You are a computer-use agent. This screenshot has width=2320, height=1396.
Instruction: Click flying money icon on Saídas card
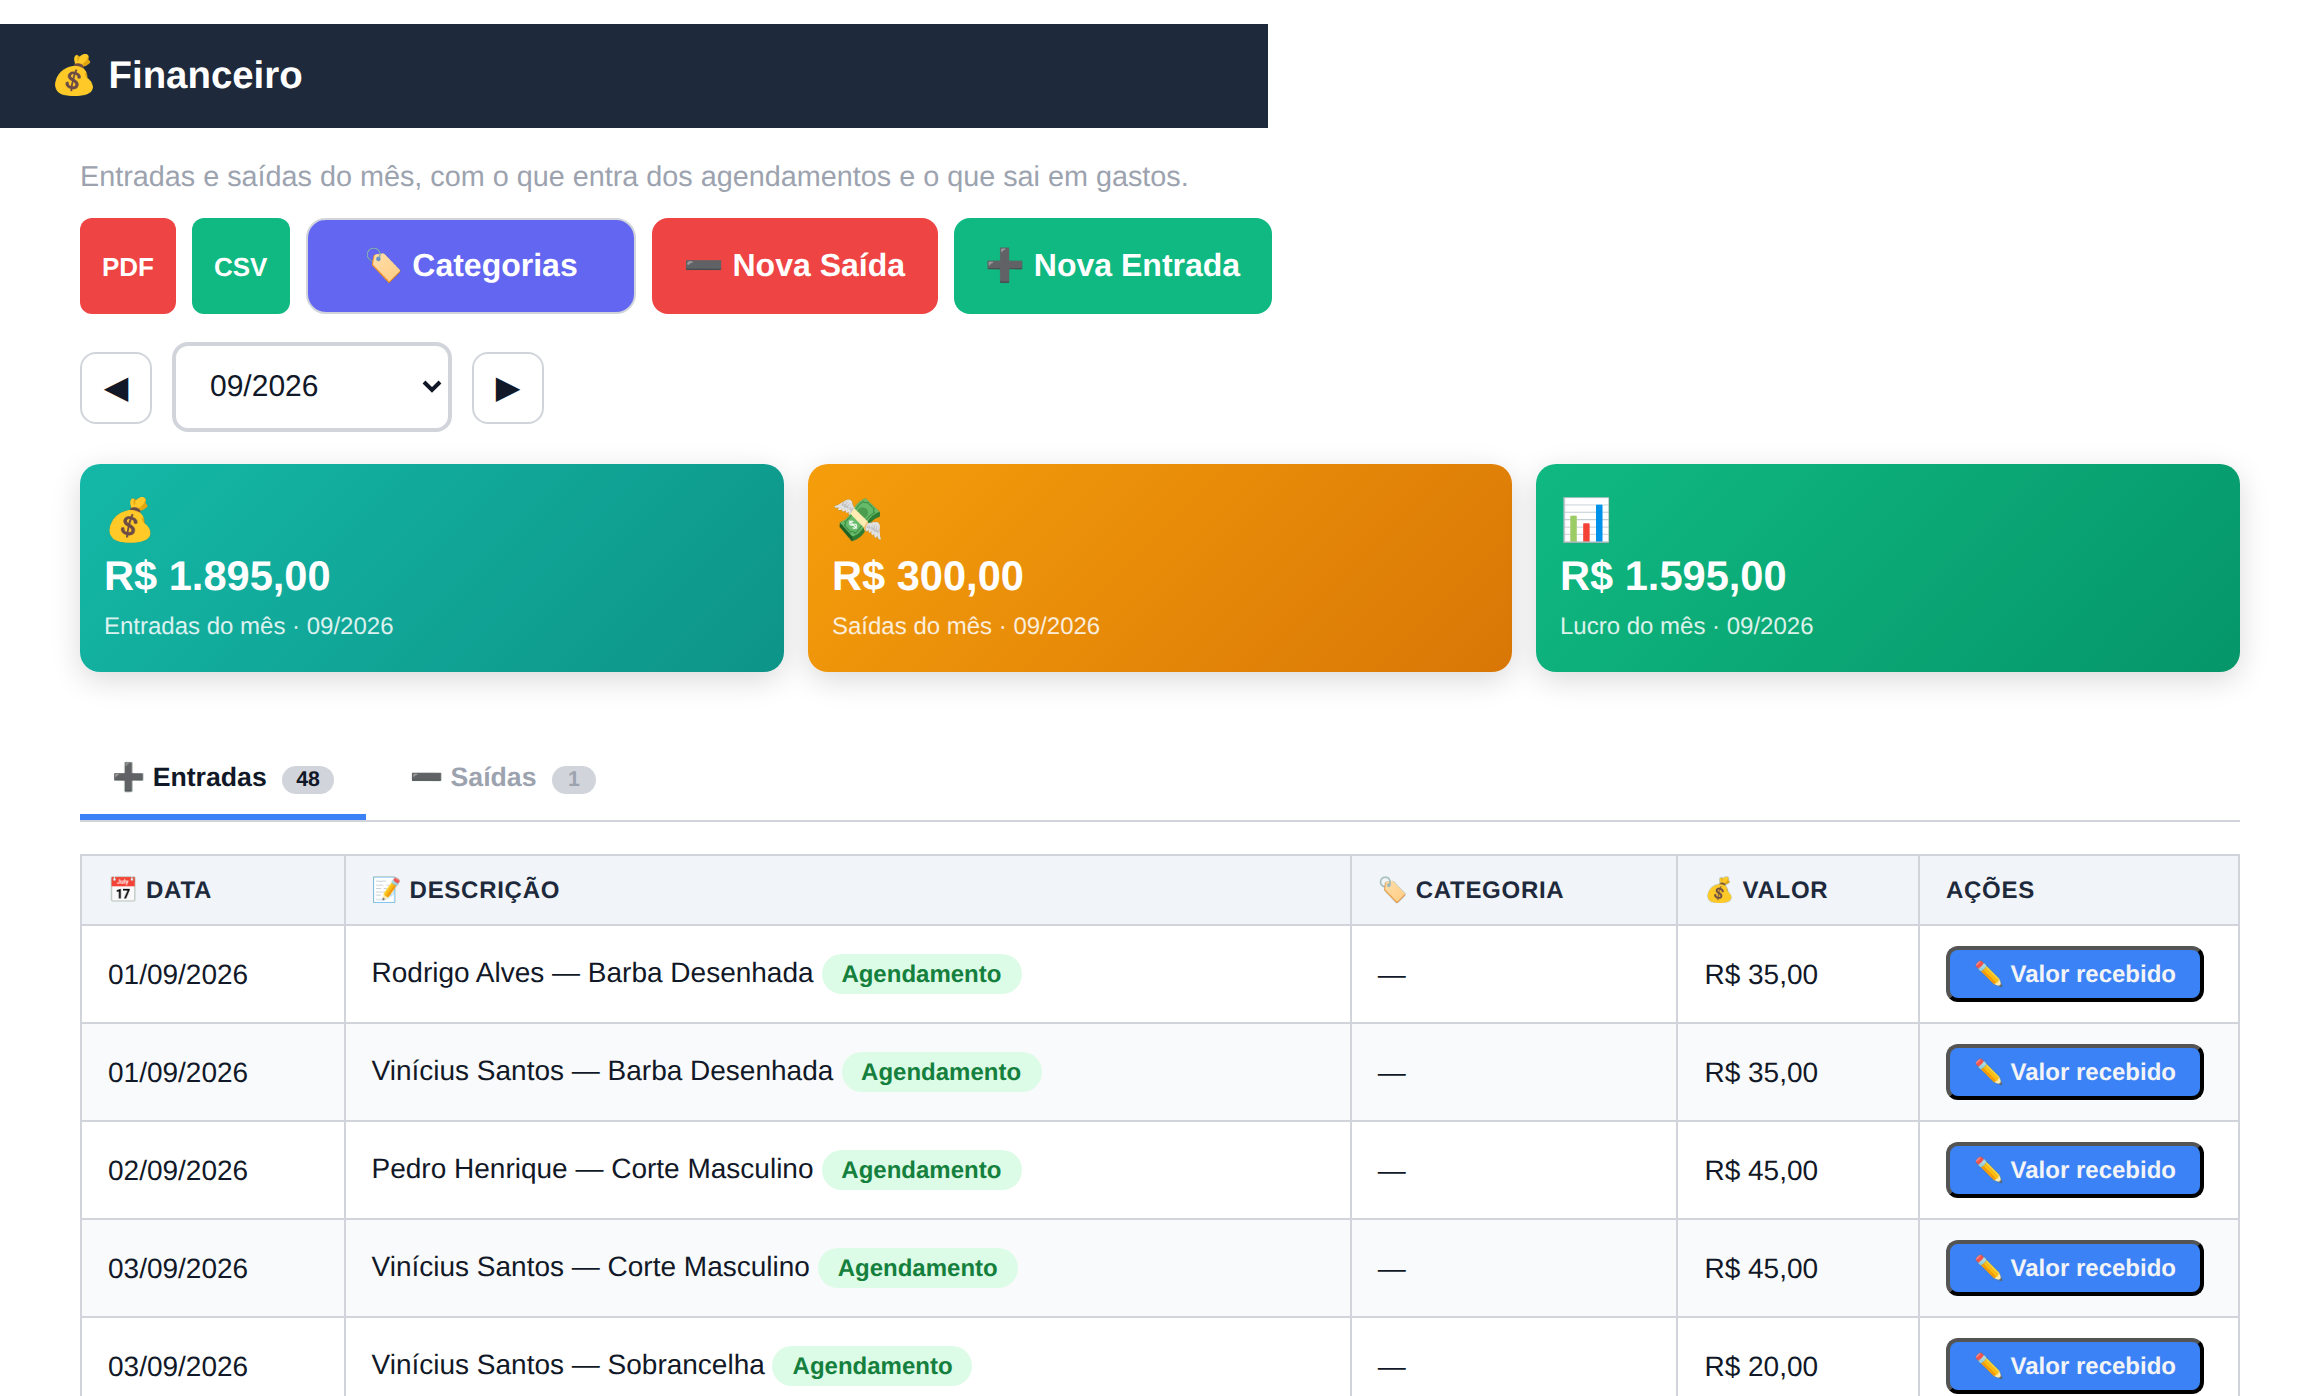click(857, 520)
